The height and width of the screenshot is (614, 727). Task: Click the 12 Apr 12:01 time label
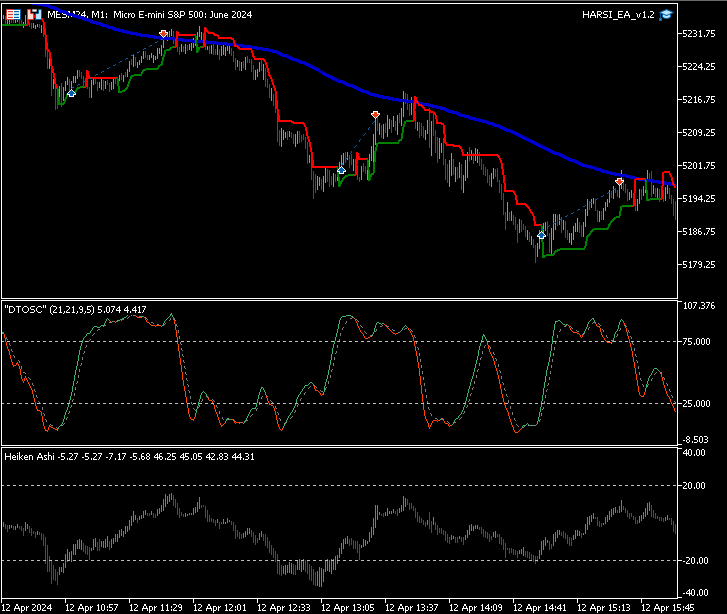(220, 608)
